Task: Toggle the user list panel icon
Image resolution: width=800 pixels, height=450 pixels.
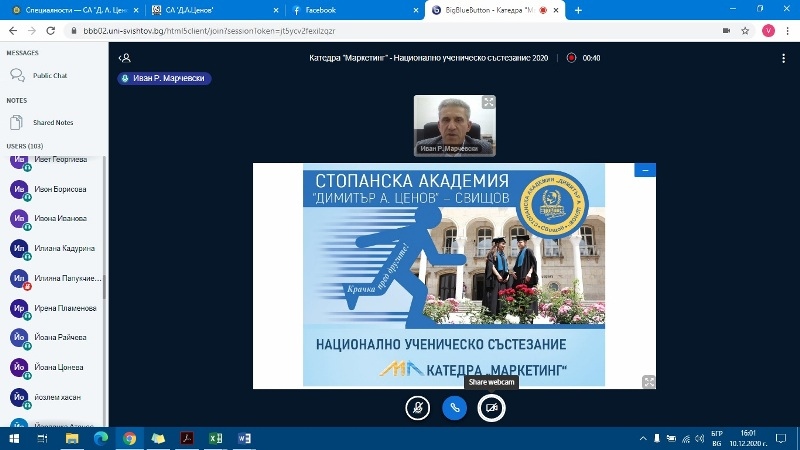Action: [124, 58]
